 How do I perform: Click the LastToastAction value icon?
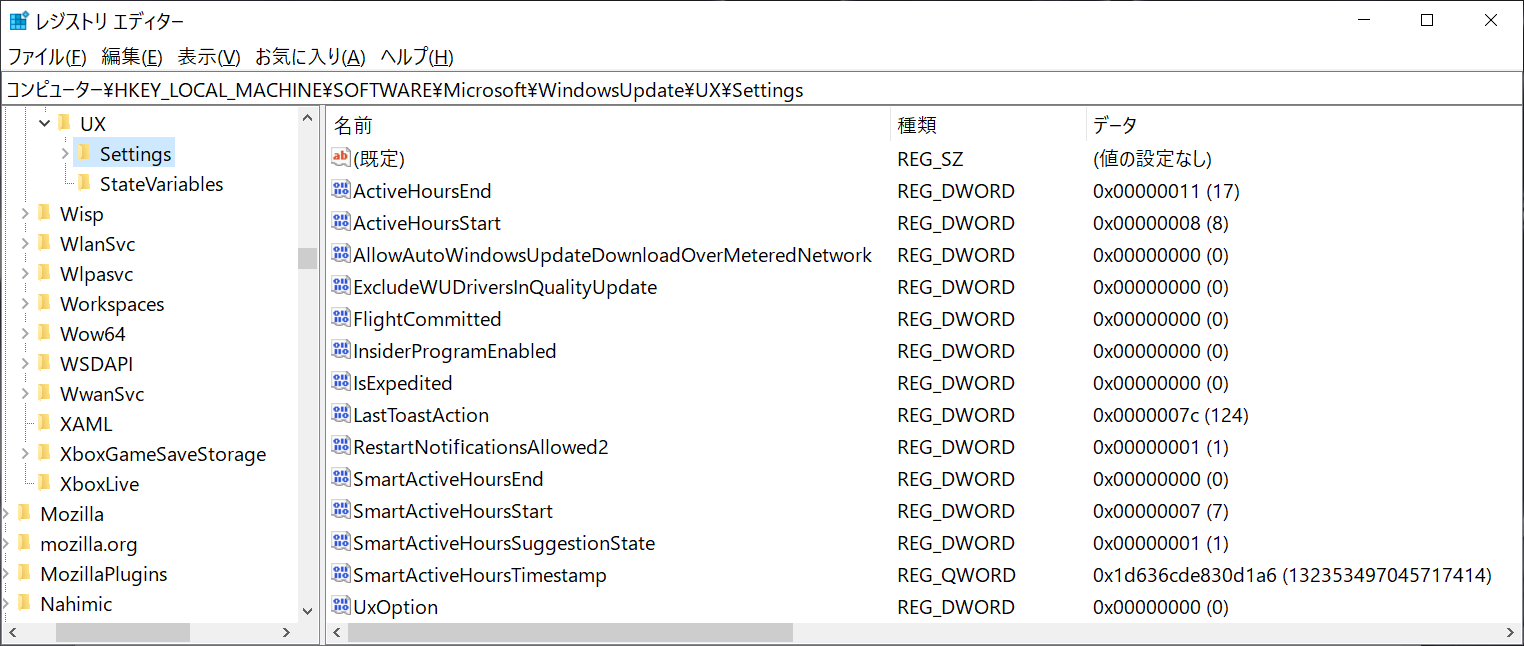click(341, 414)
